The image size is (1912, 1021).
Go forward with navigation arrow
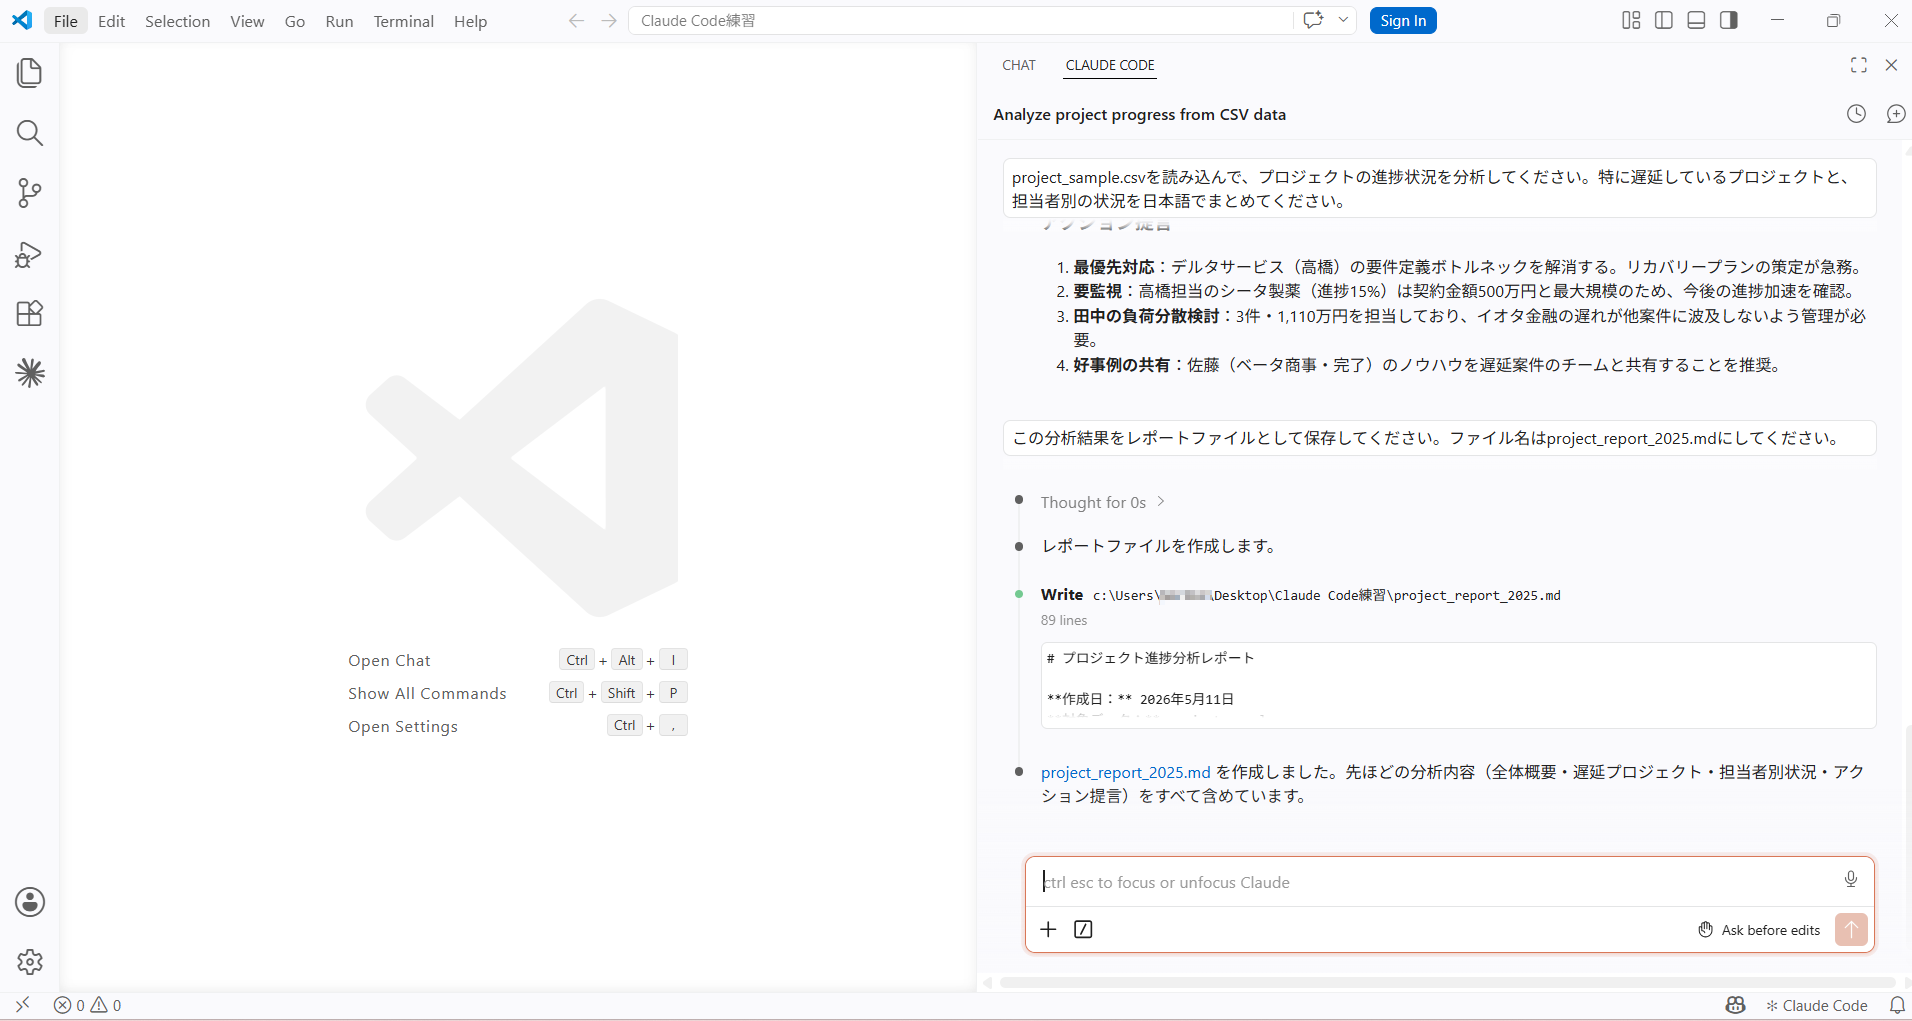(x=609, y=21)
